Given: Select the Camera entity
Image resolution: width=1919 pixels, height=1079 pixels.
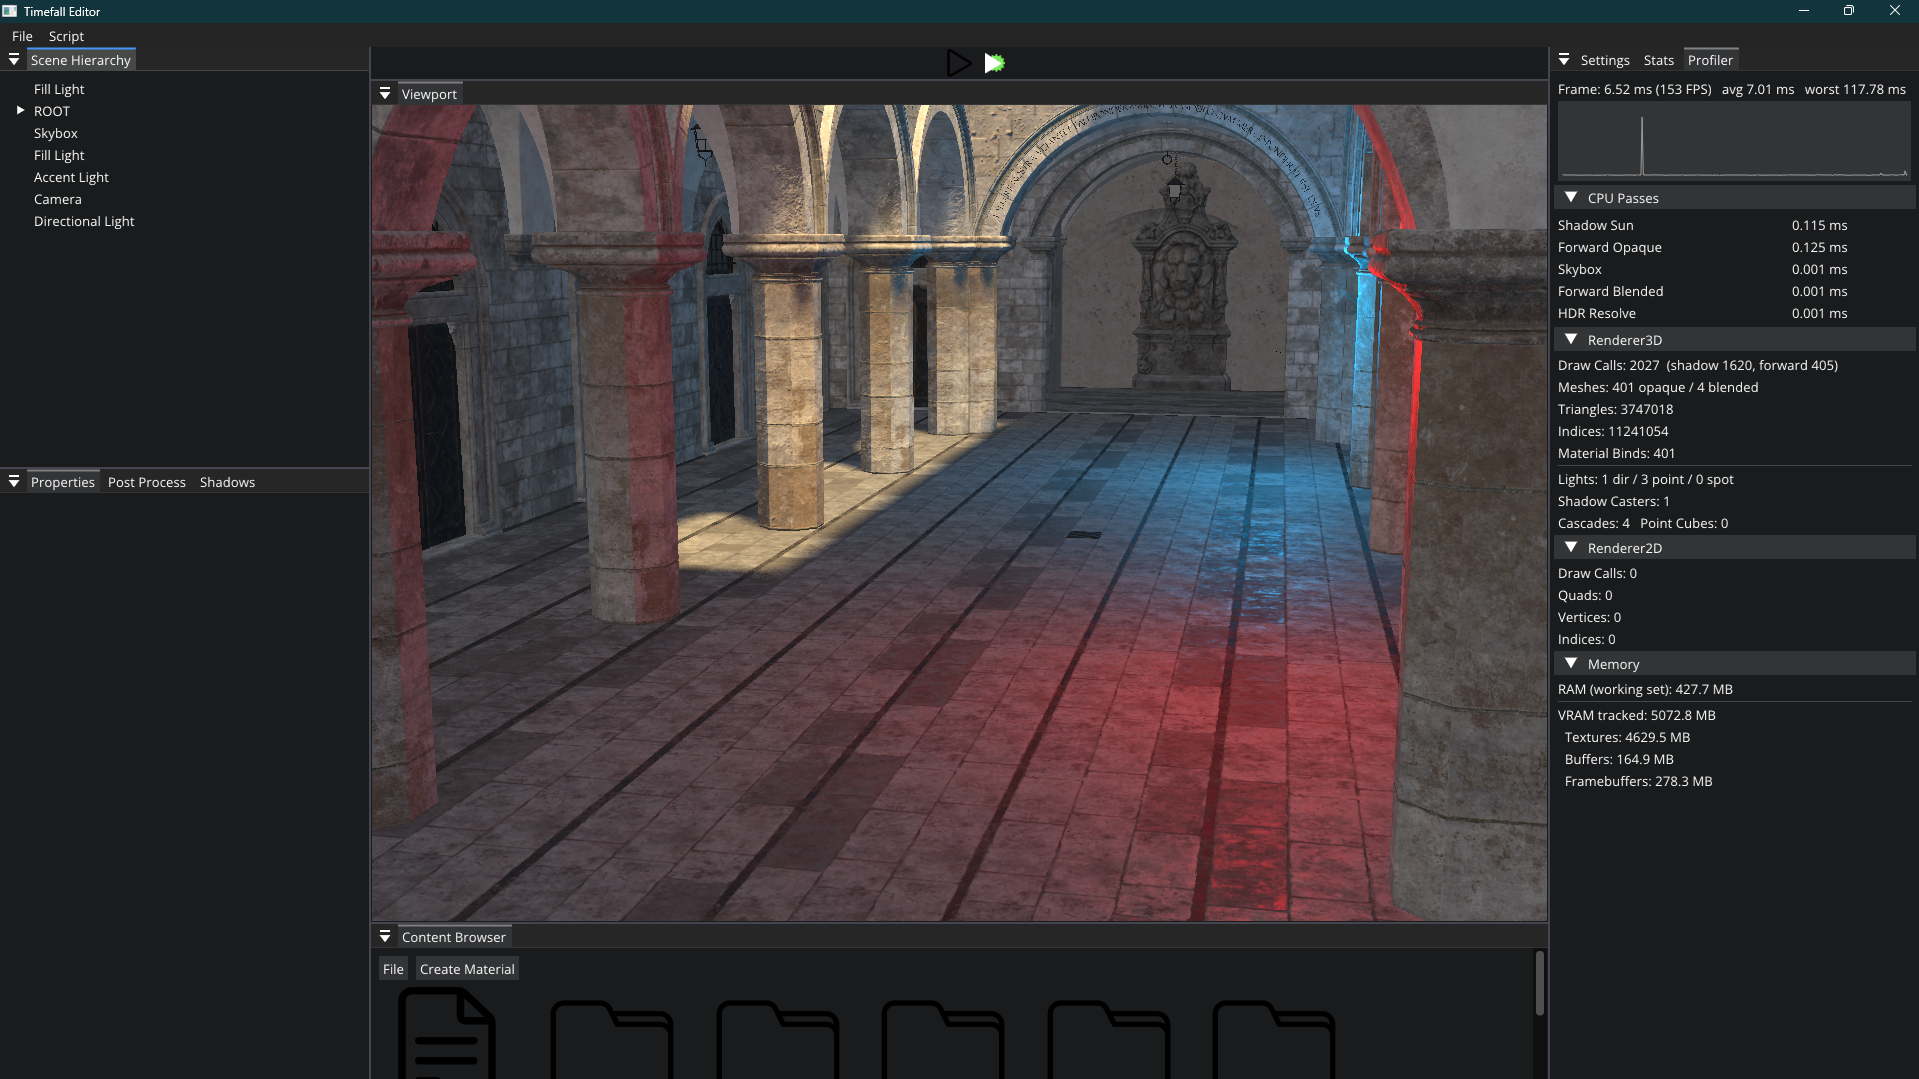Looking at the screenshot, I should (x=58, y=199).
